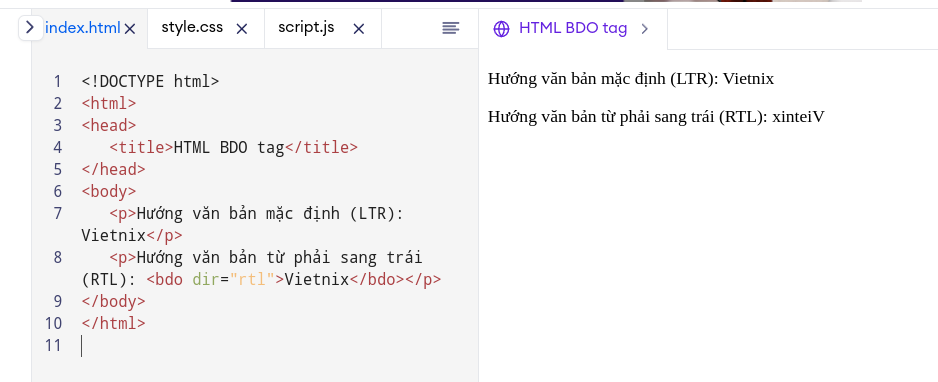The width and height of the screenshot is (938, 382).
Task: Click the DOCTYPE html line in the editor
Action: 150,81
